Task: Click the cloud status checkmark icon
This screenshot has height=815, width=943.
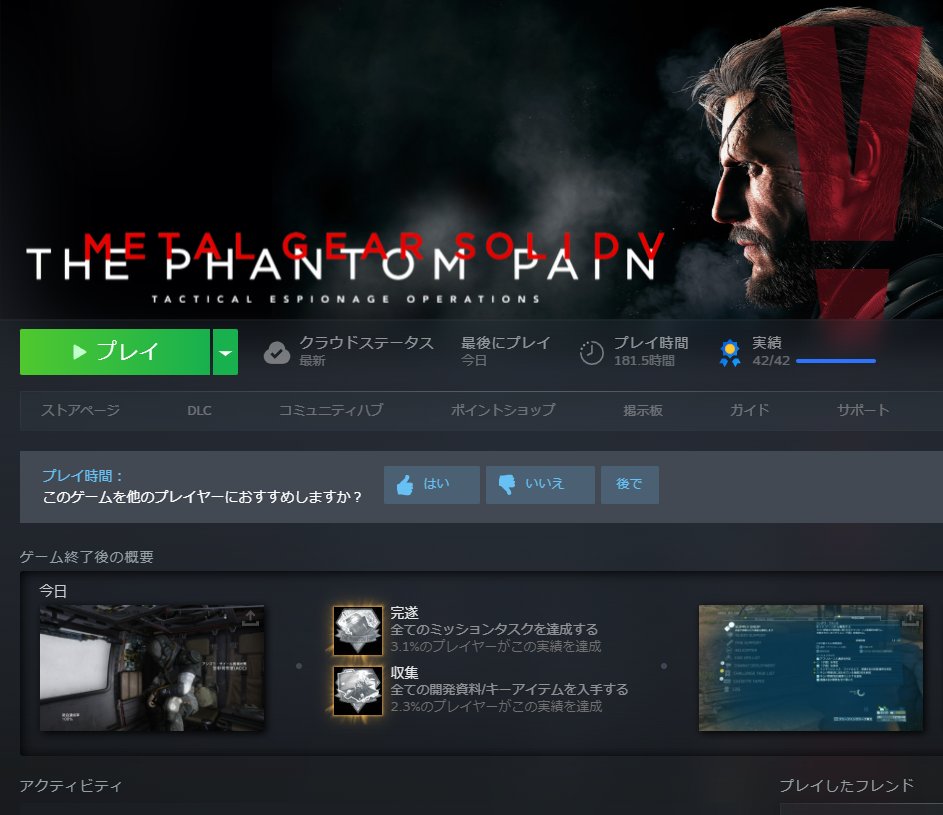Action: [277, 352]
